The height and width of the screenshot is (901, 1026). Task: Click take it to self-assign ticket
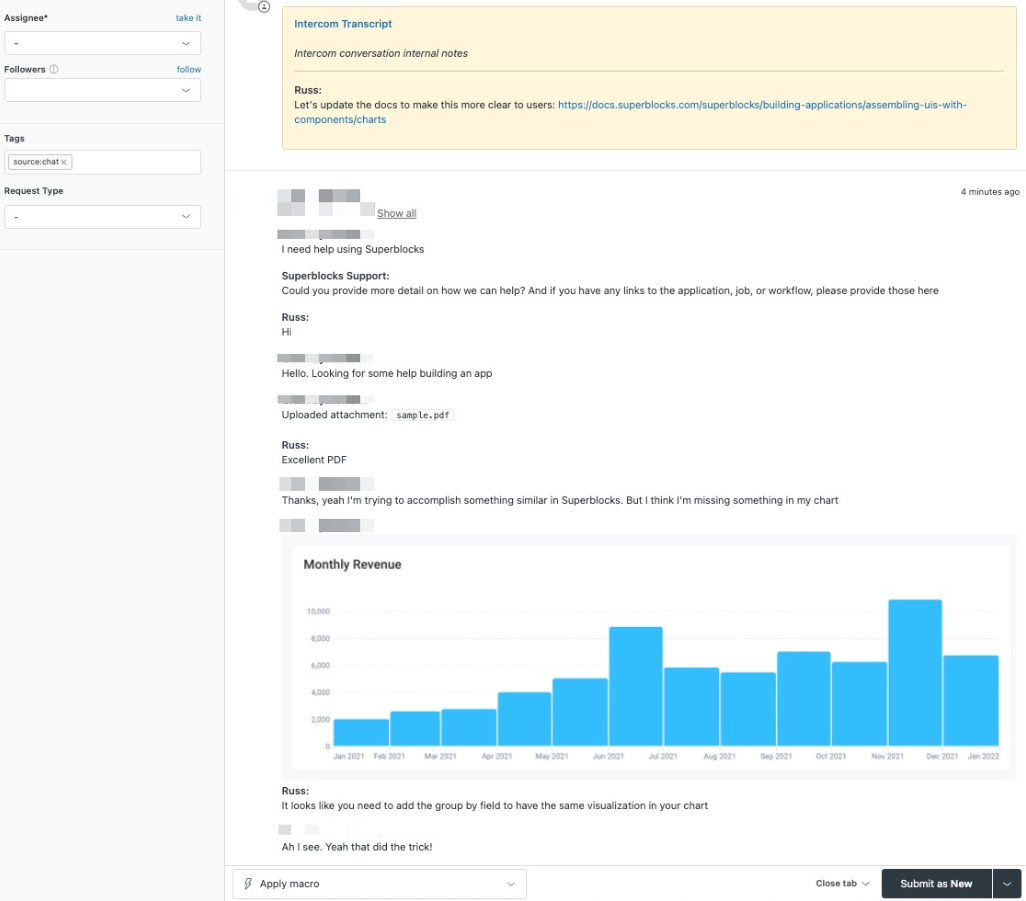[x=188, y=17]
